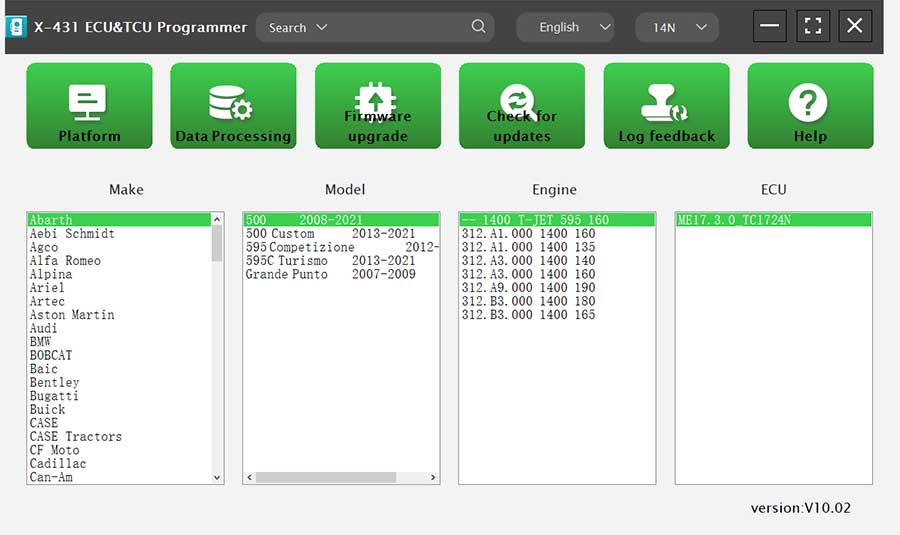The width and height of the screenshot is (900, 535).
Task: Select Aebi Schmidt make
Action: coord(119,234)
